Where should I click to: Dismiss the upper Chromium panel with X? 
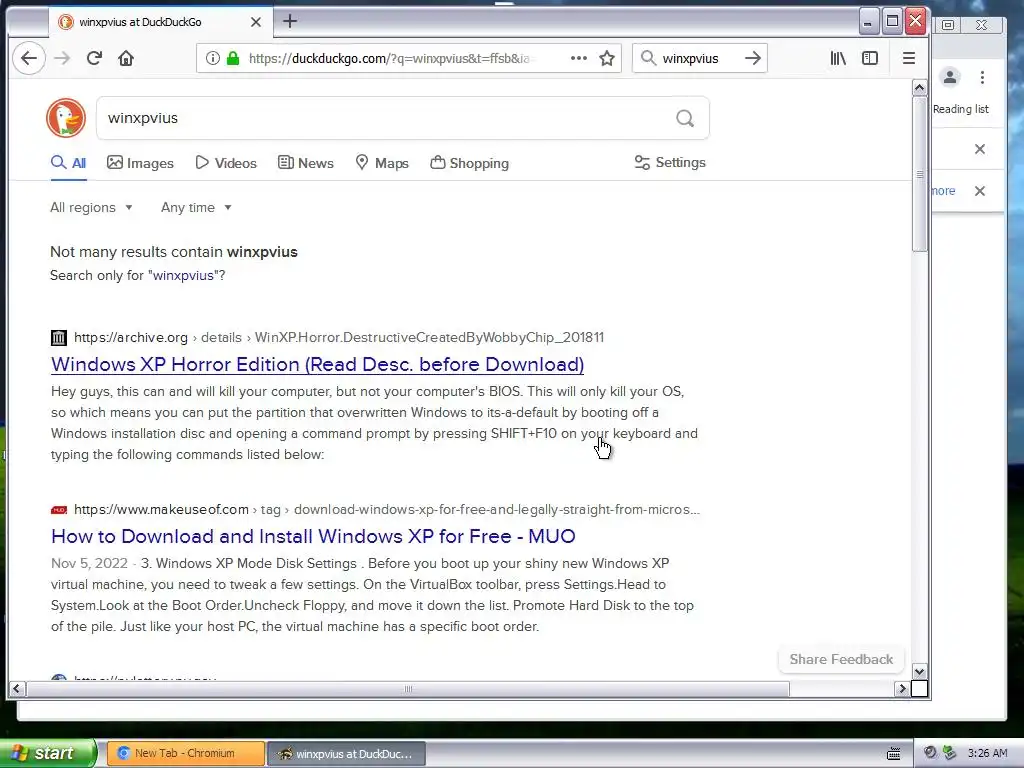(x=980, y=149)
